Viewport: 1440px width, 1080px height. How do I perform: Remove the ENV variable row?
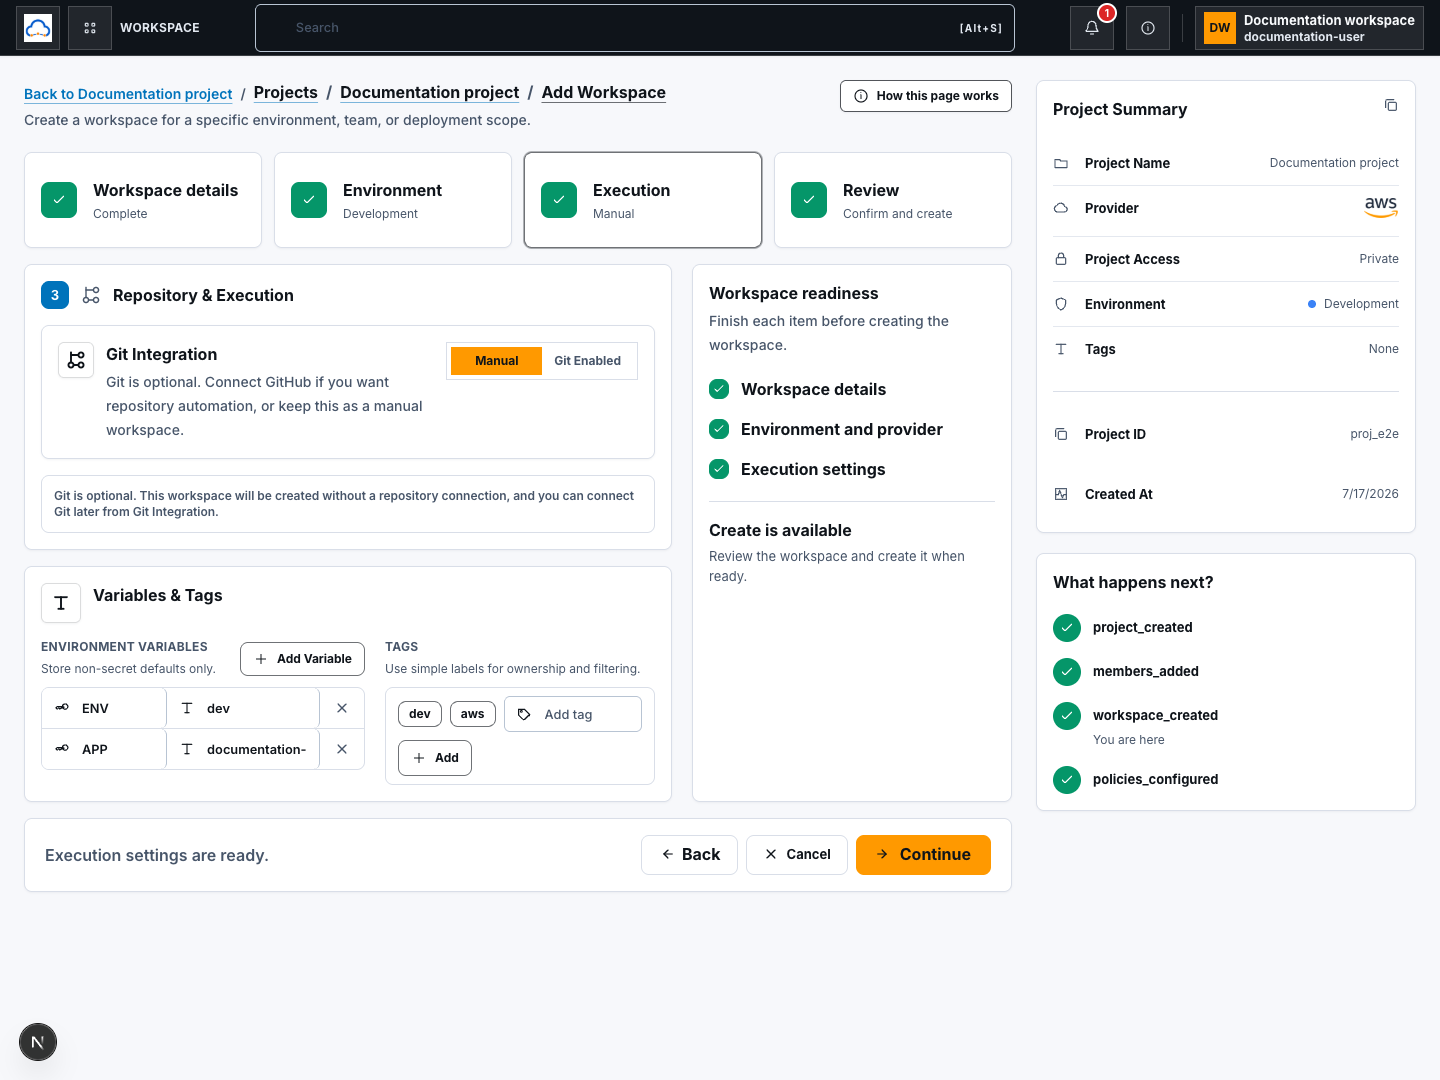coord(342,708)
